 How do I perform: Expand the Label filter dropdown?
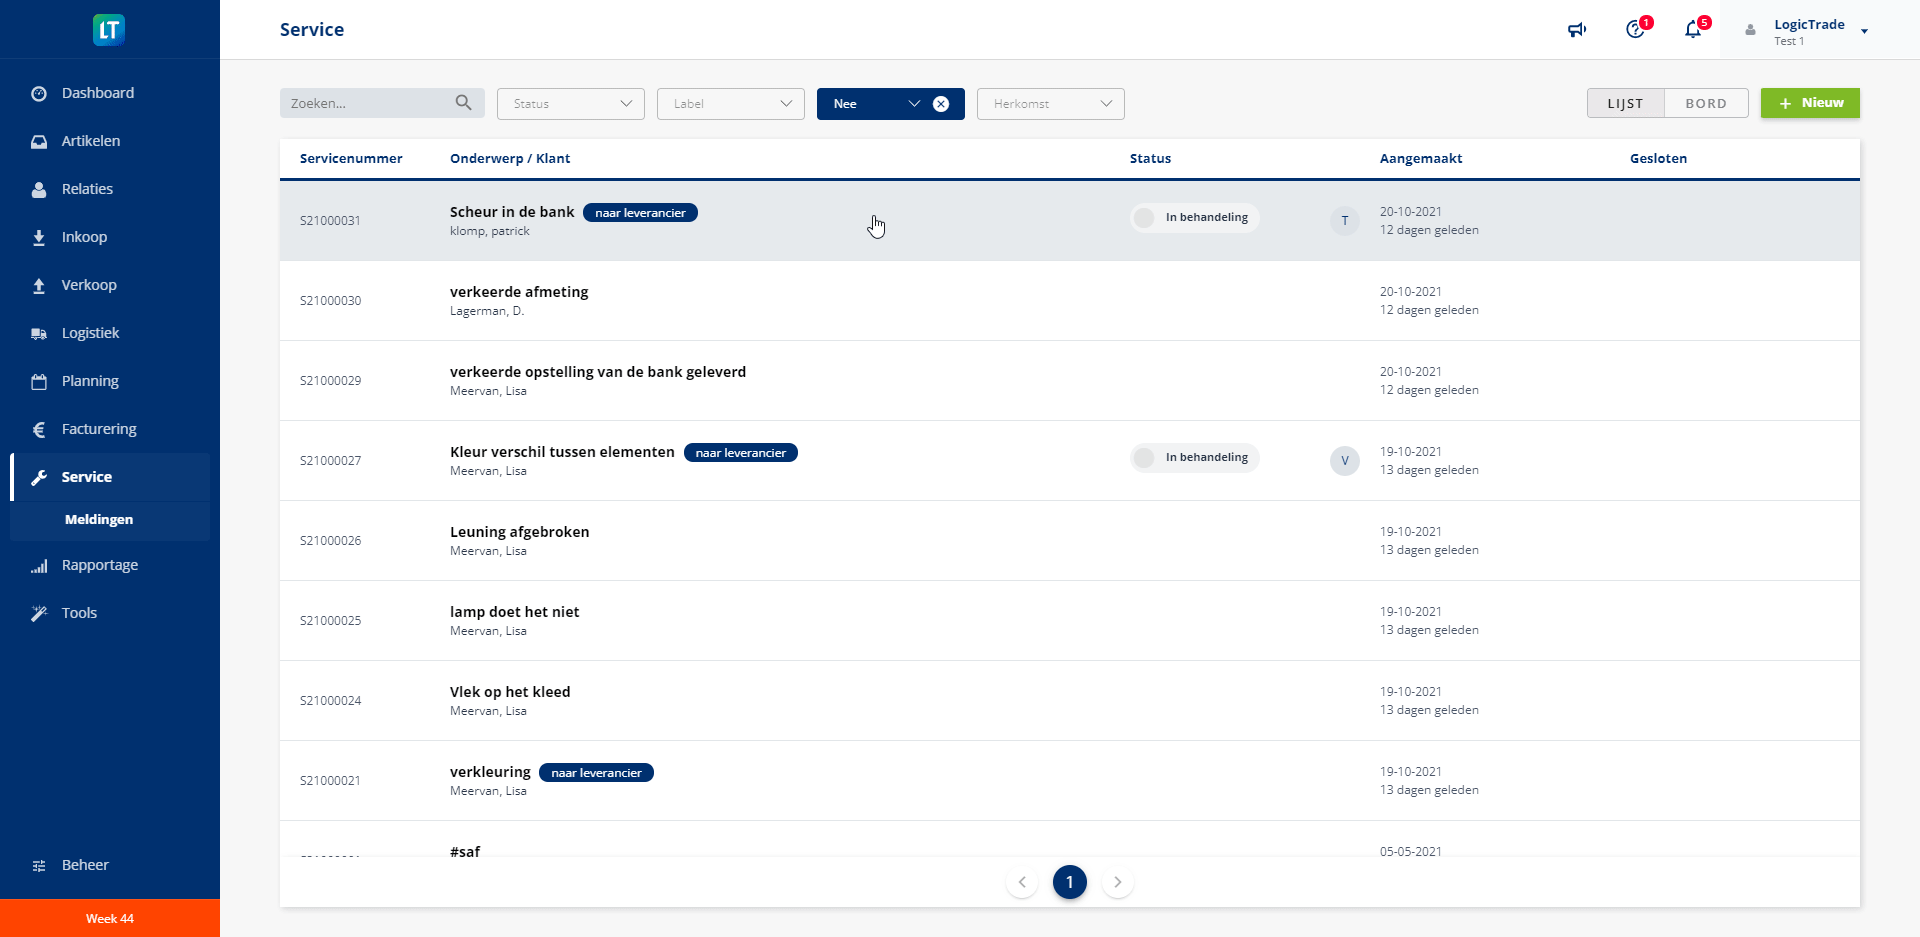730,104
